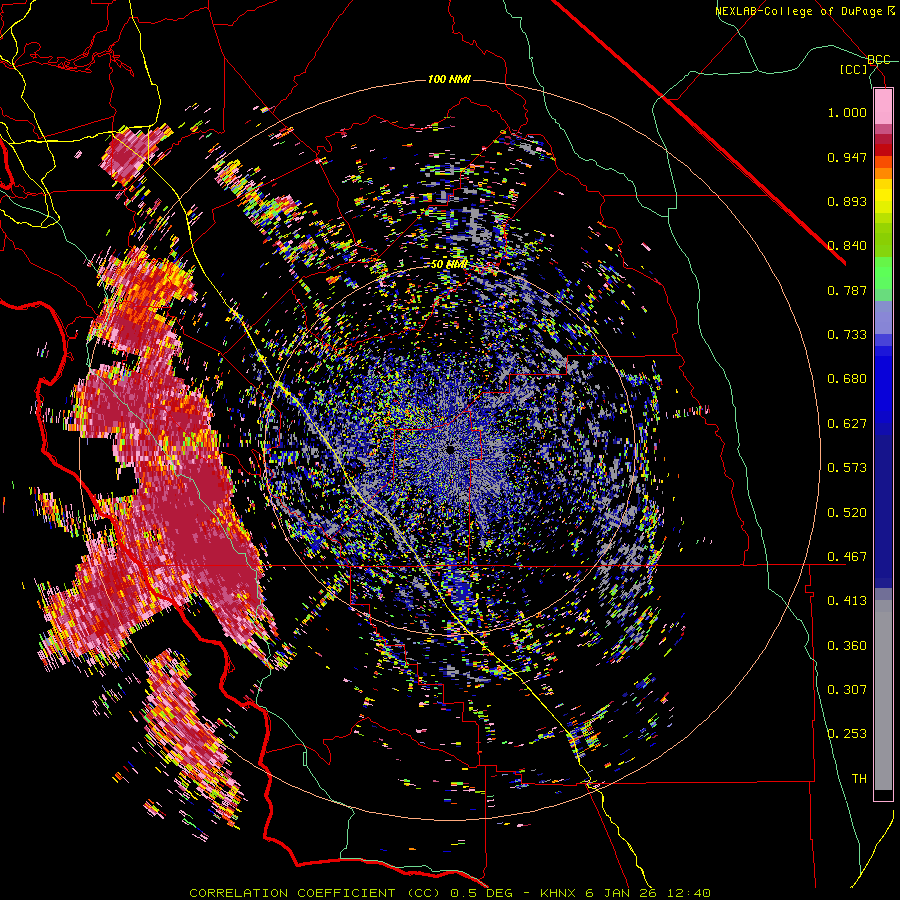Select the 0.413 scale value
The height and width of the screenshot is (900, 900).
[847, 601]
